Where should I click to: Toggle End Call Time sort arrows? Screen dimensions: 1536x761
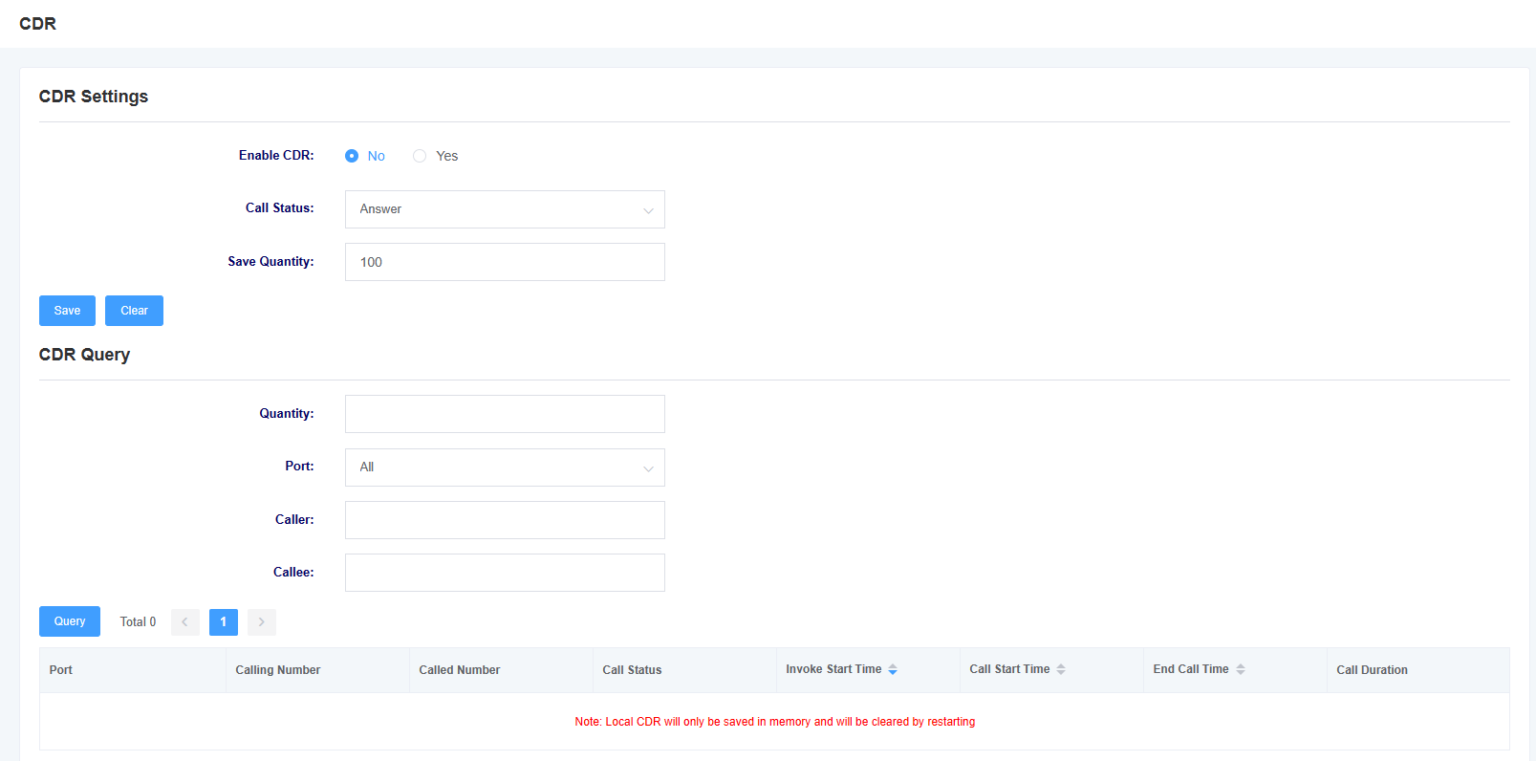(x=1240, y=670)
